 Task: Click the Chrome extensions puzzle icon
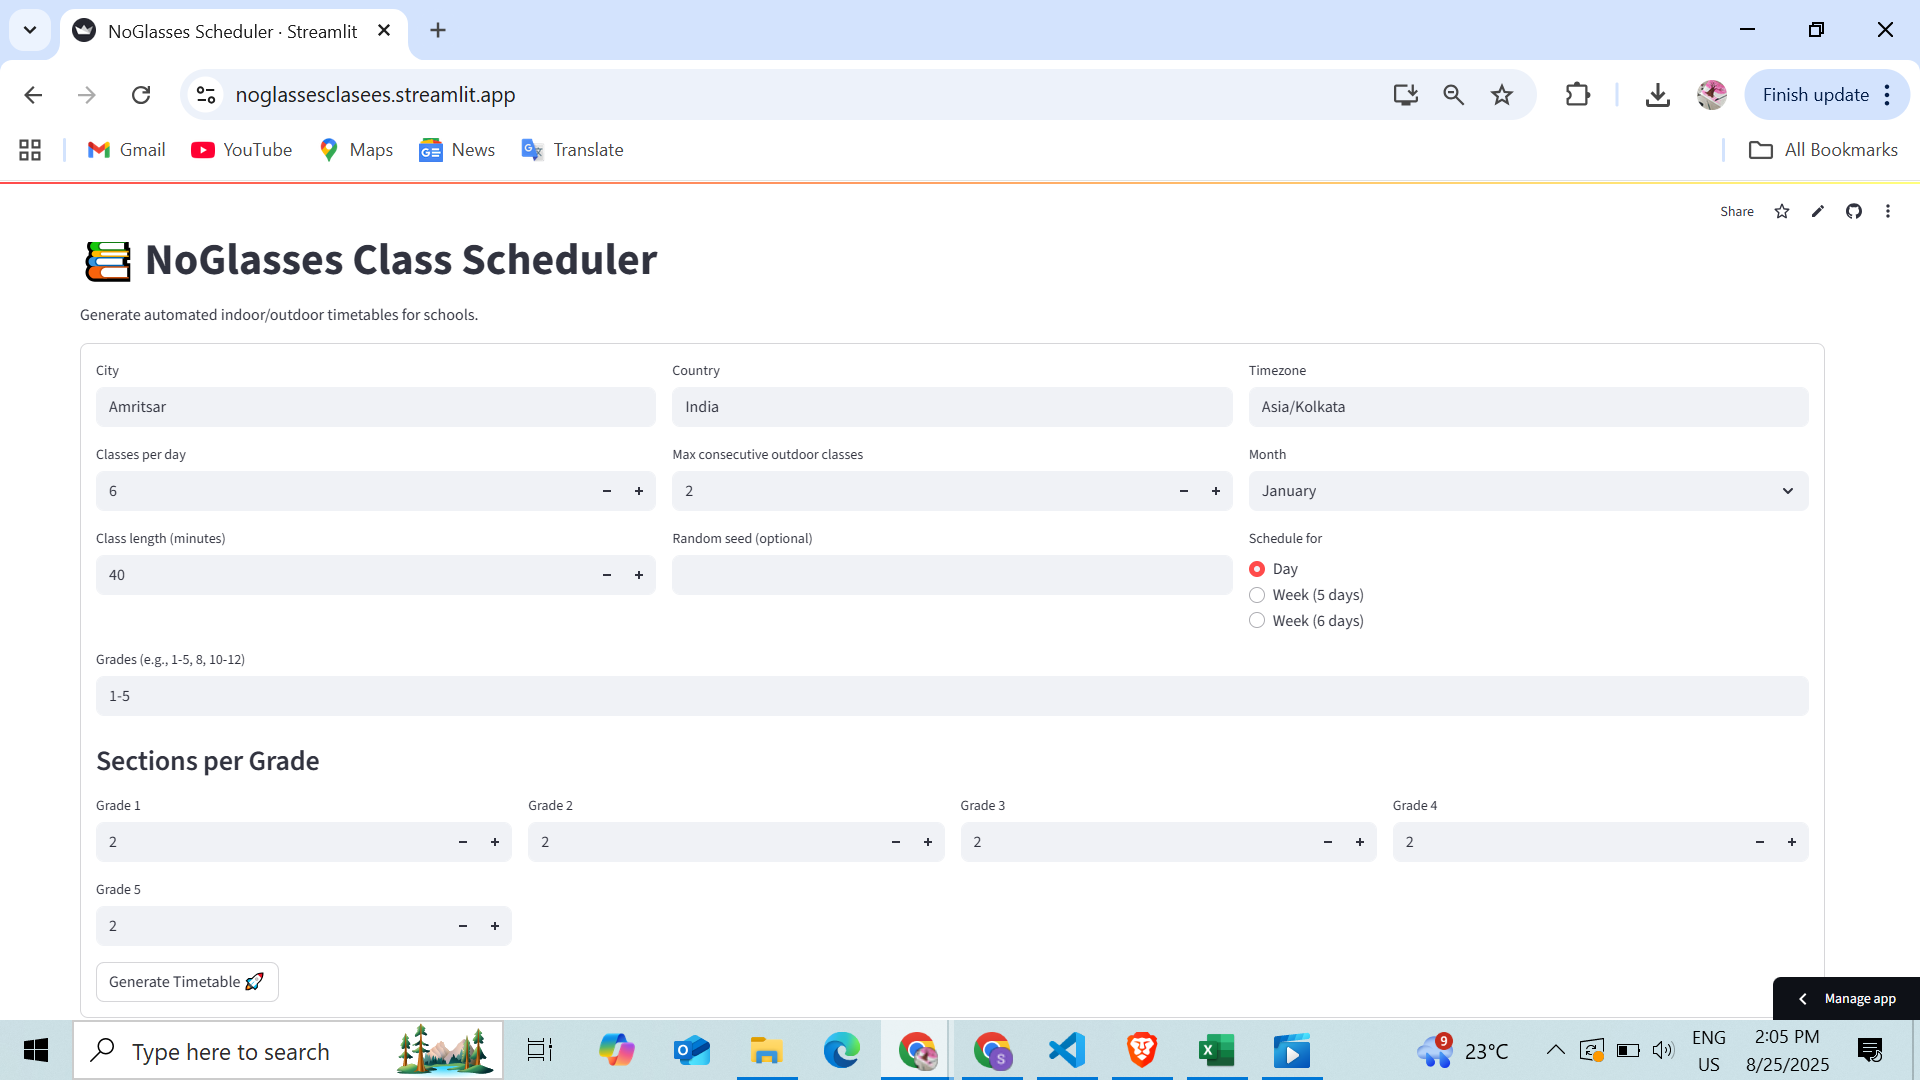click(1577, 95)
